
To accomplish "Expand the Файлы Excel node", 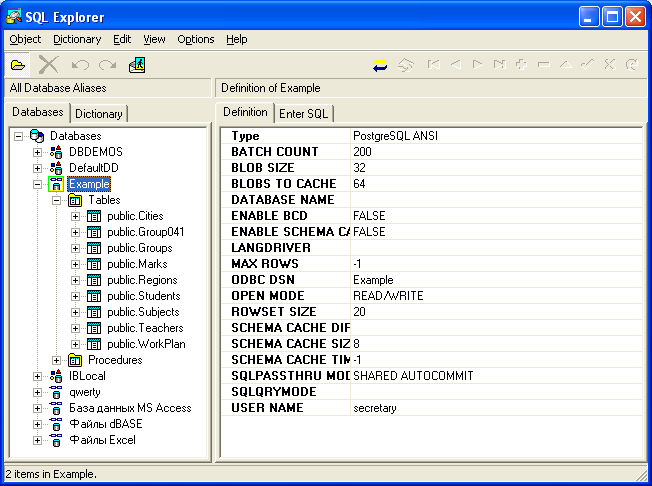I will (x=37, y=440).
